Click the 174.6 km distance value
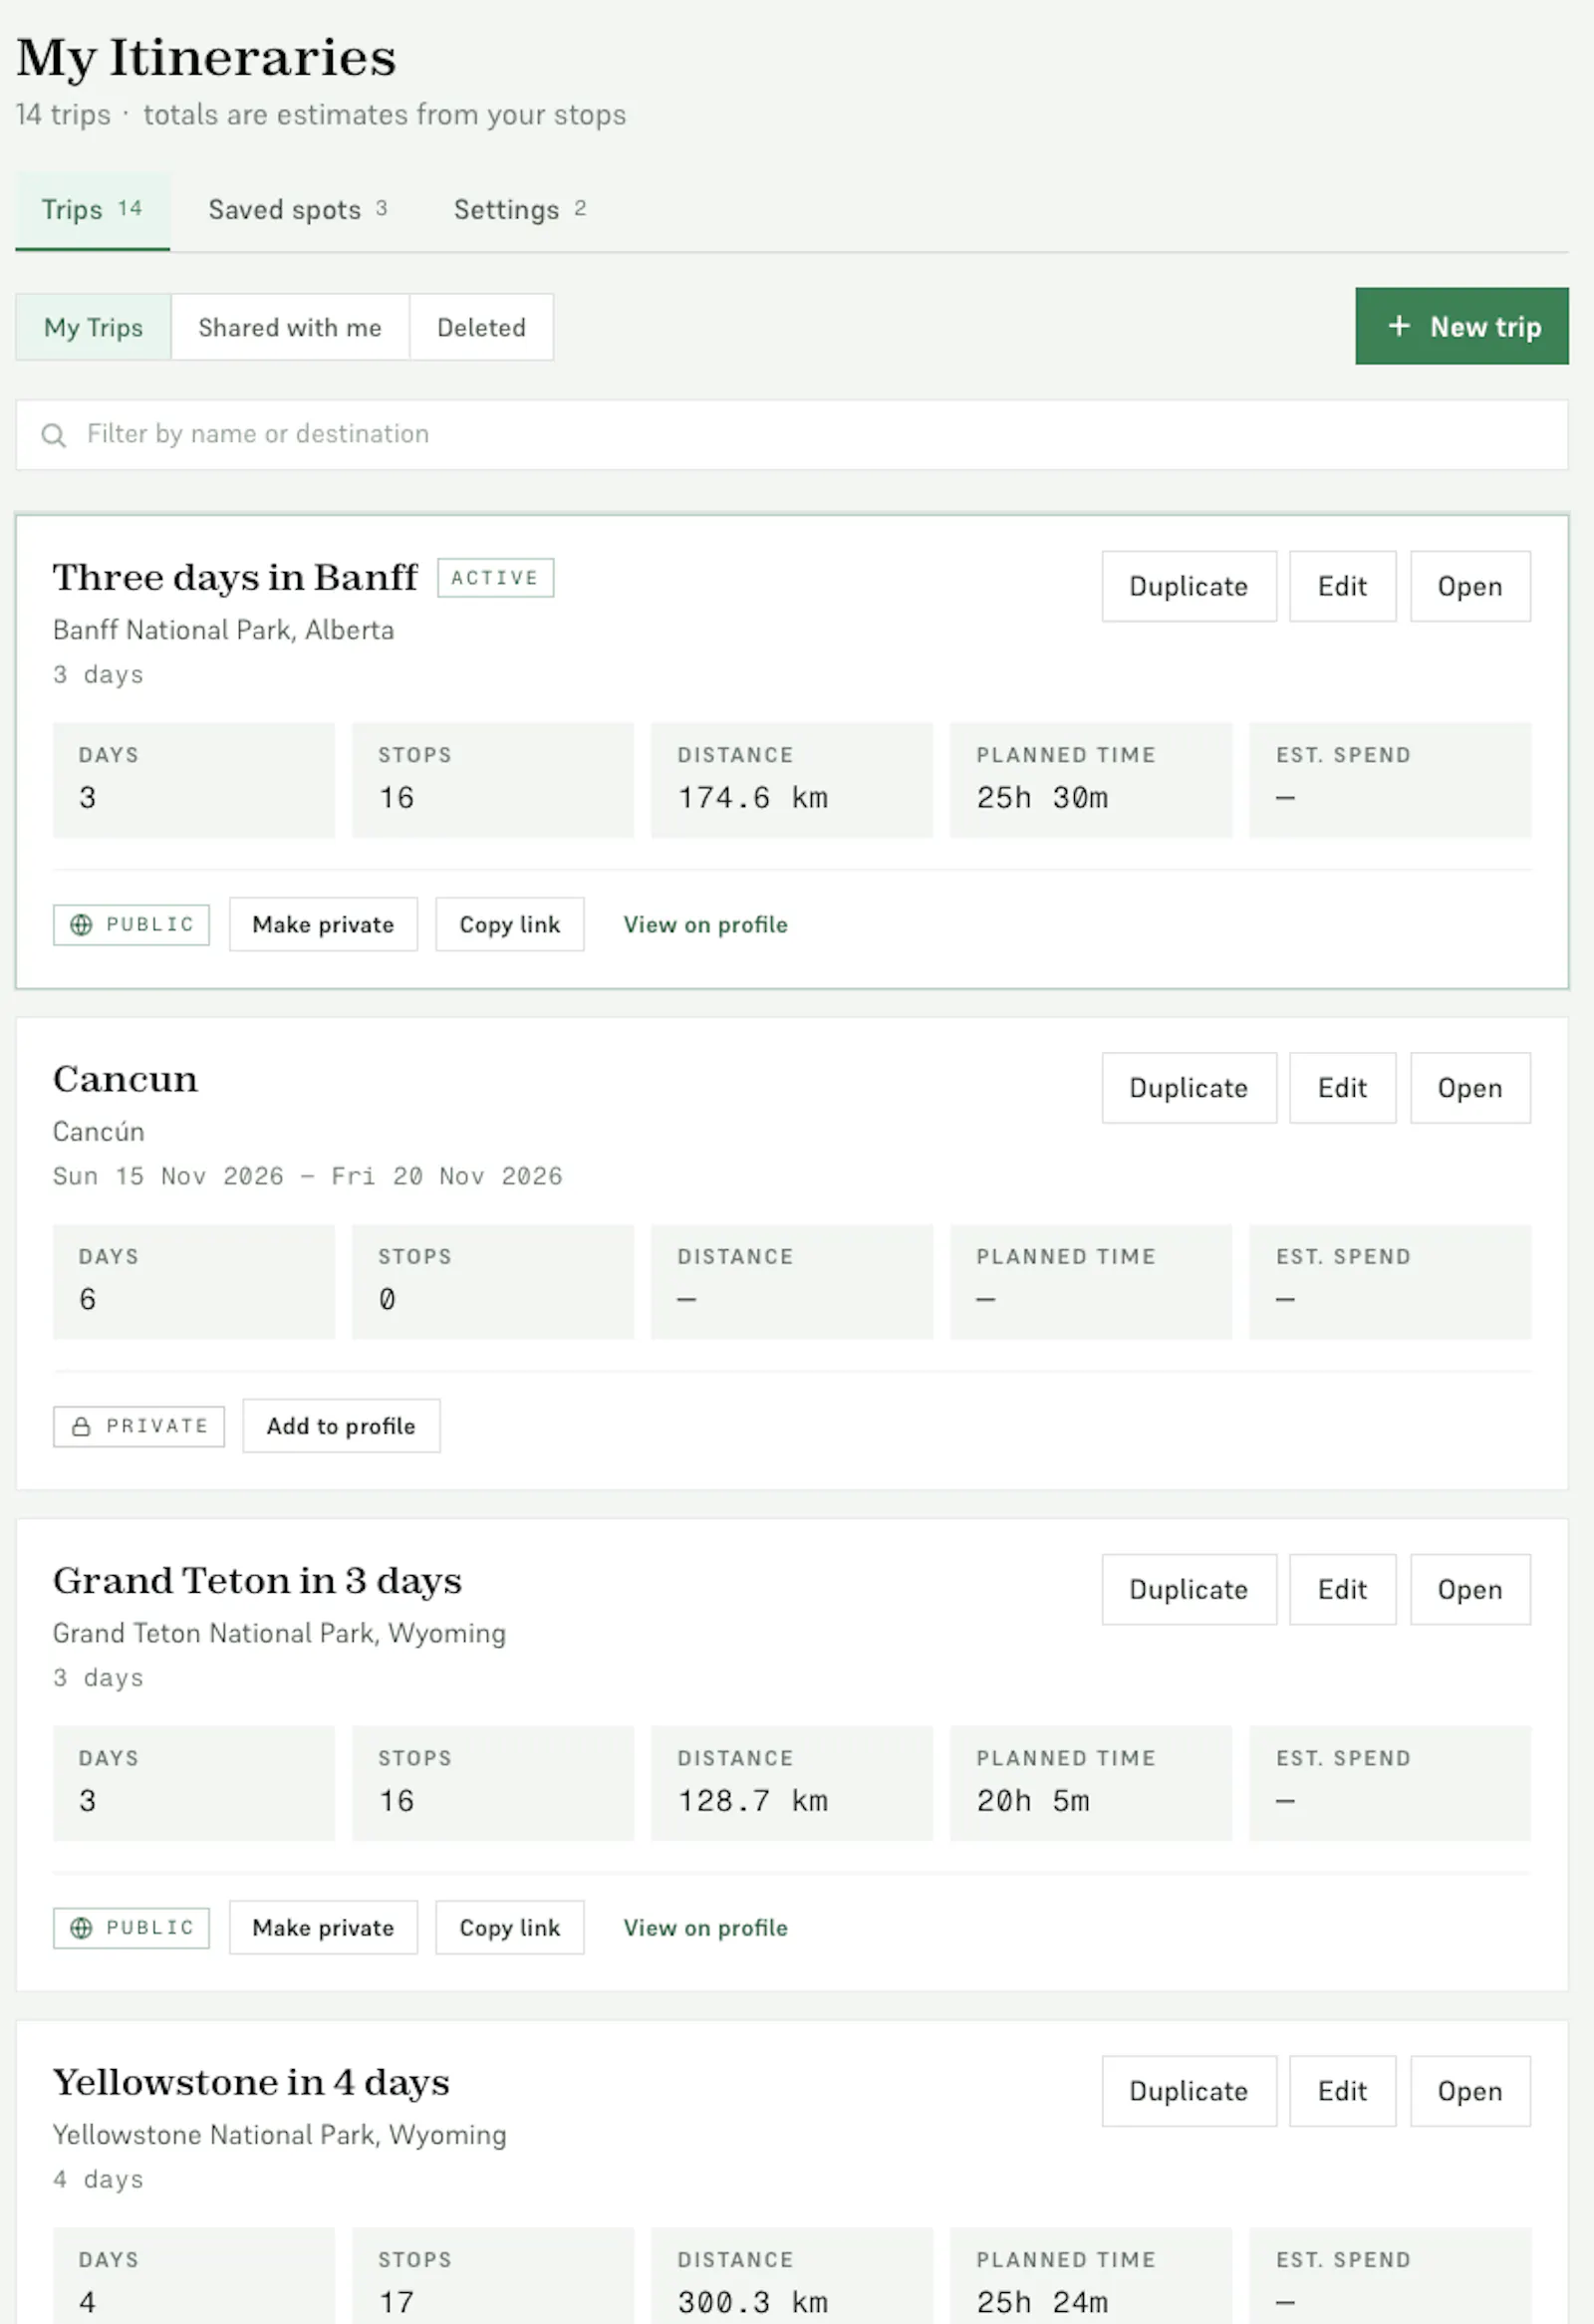 pyautogui.click(x=753, y=798)
